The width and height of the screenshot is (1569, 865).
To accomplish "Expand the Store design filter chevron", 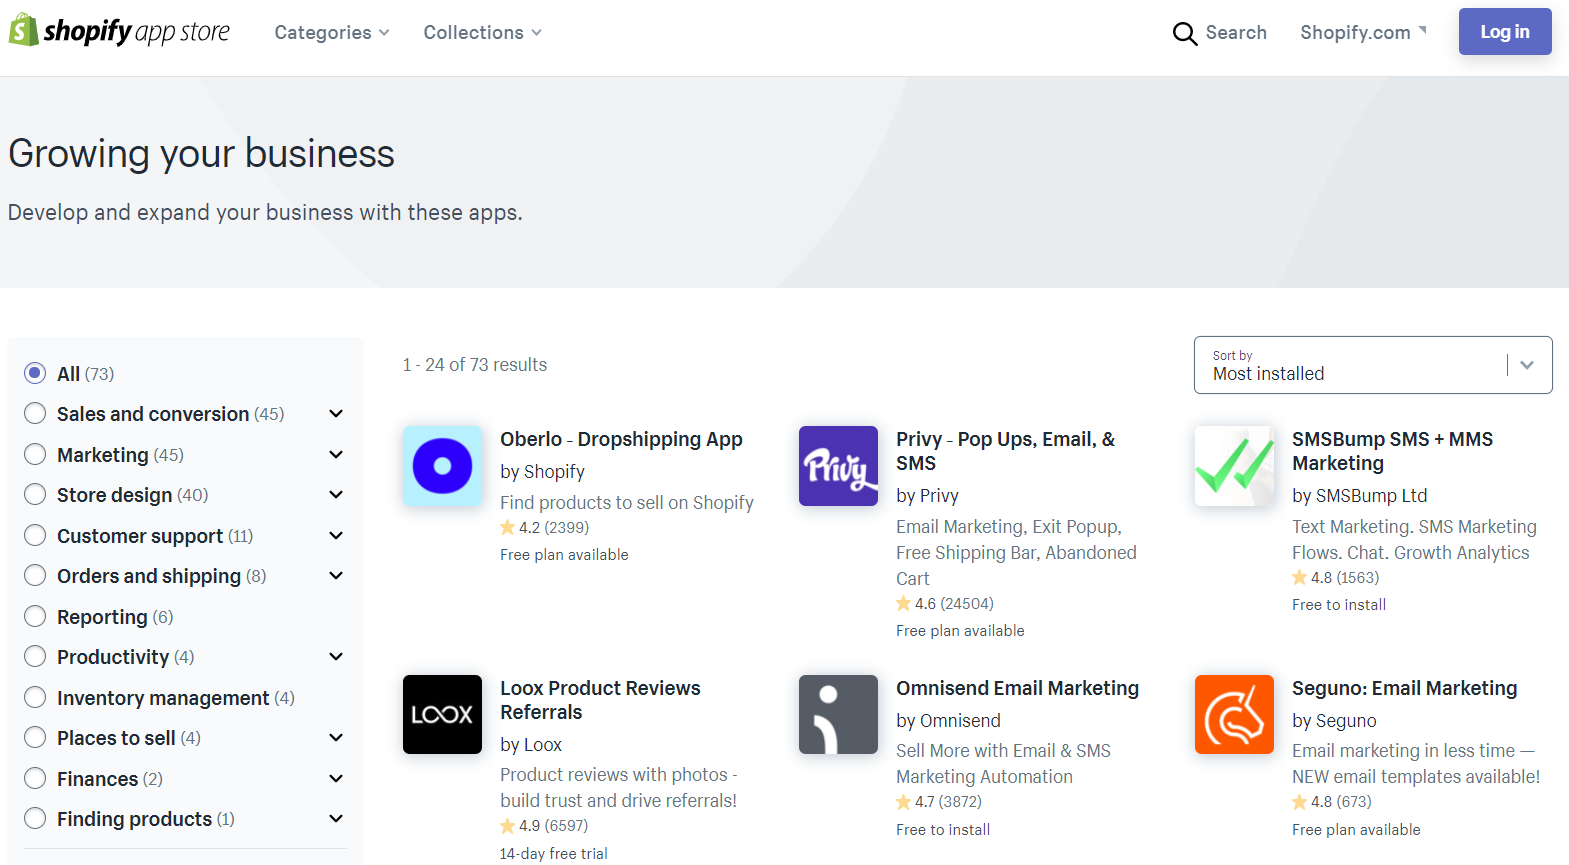I will tap(336, 495).
